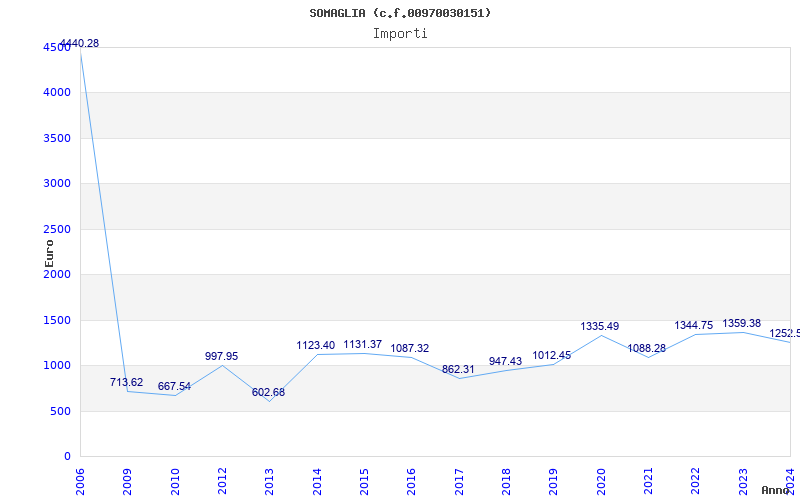Select the 997.95 value label
This screenshot has width=800, height=500.
pyautogui.click(x=221, y=356)
